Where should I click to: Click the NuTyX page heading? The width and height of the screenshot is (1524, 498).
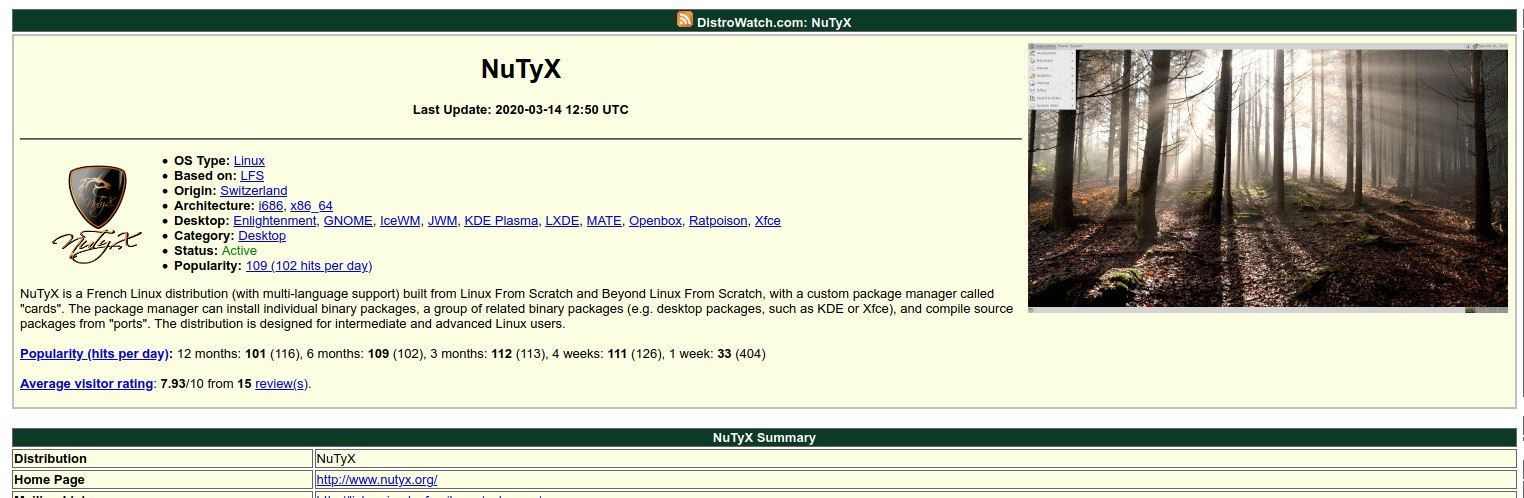pos(521,69)
